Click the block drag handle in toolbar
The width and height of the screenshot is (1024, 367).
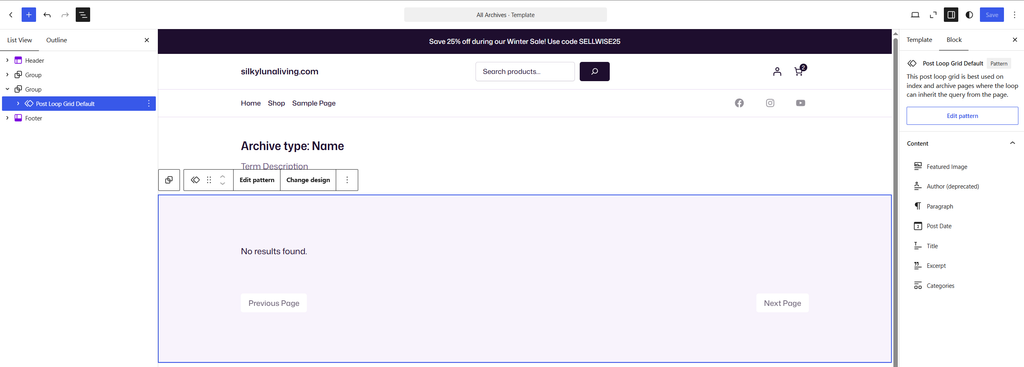pos(209,180)
